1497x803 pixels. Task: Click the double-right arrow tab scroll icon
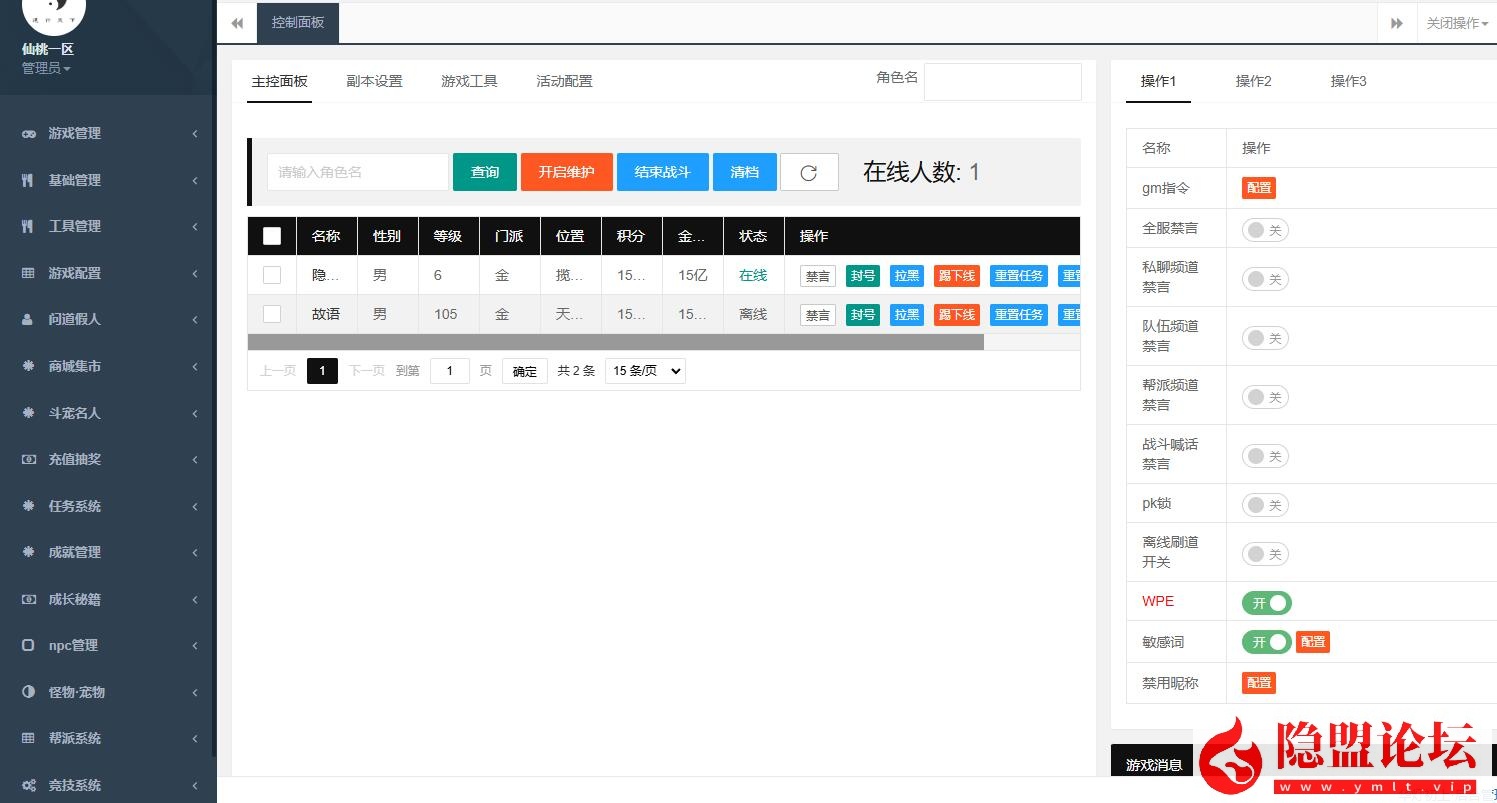[1396, 23]
